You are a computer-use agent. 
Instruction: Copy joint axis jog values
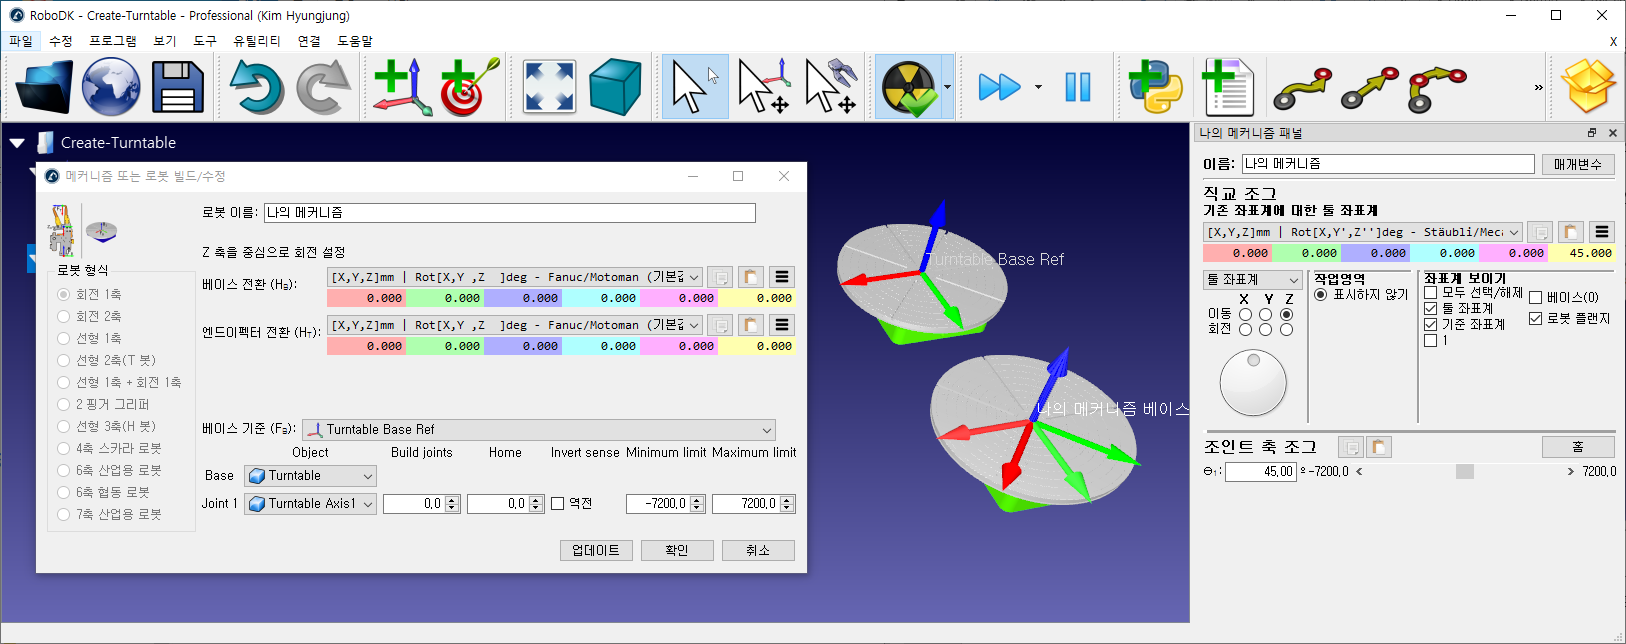(x=1350, y=447)
